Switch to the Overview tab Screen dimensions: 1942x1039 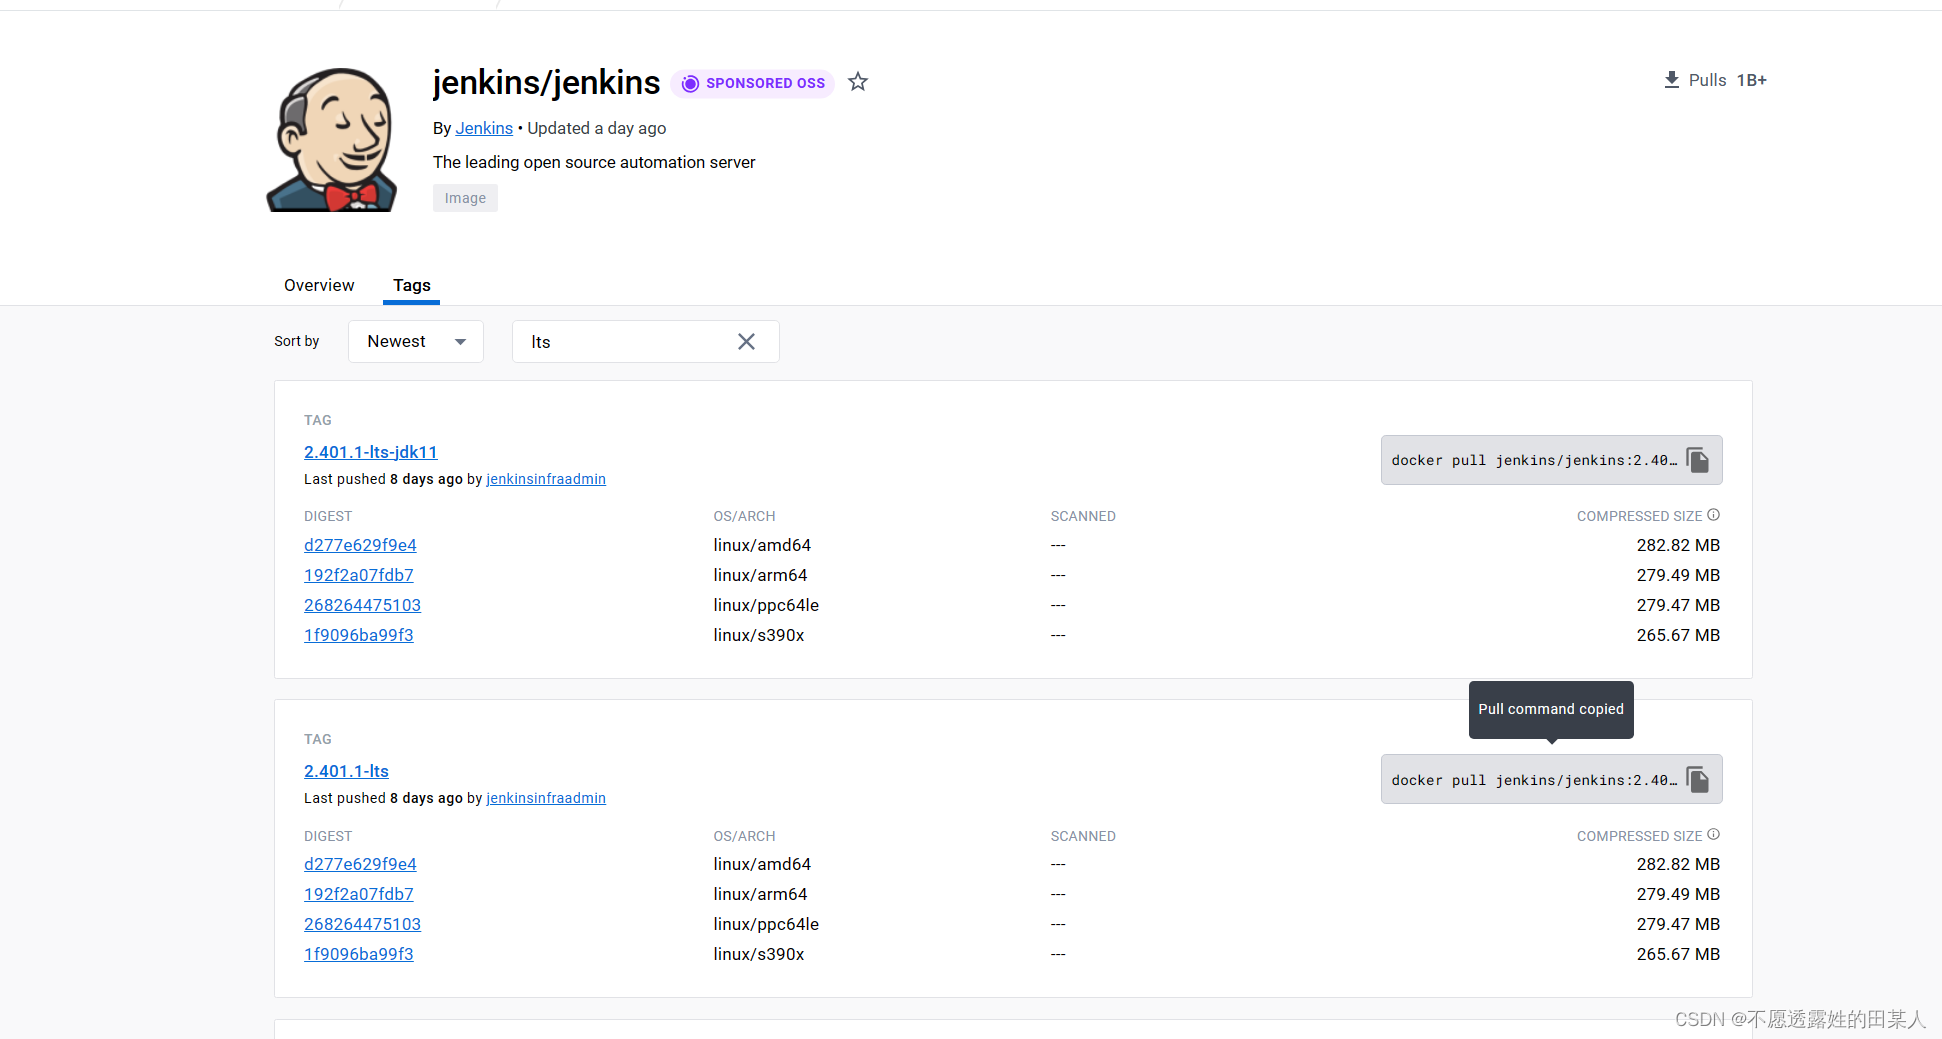point(319,285)
